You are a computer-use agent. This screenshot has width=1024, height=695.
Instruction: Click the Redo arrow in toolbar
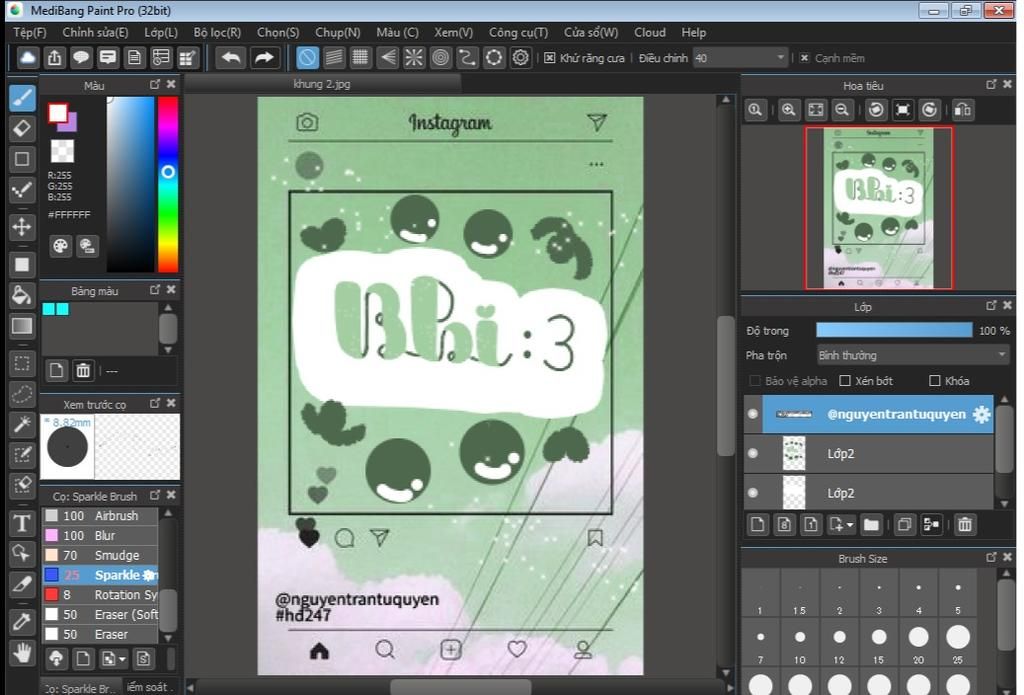(x=264, y=57)
